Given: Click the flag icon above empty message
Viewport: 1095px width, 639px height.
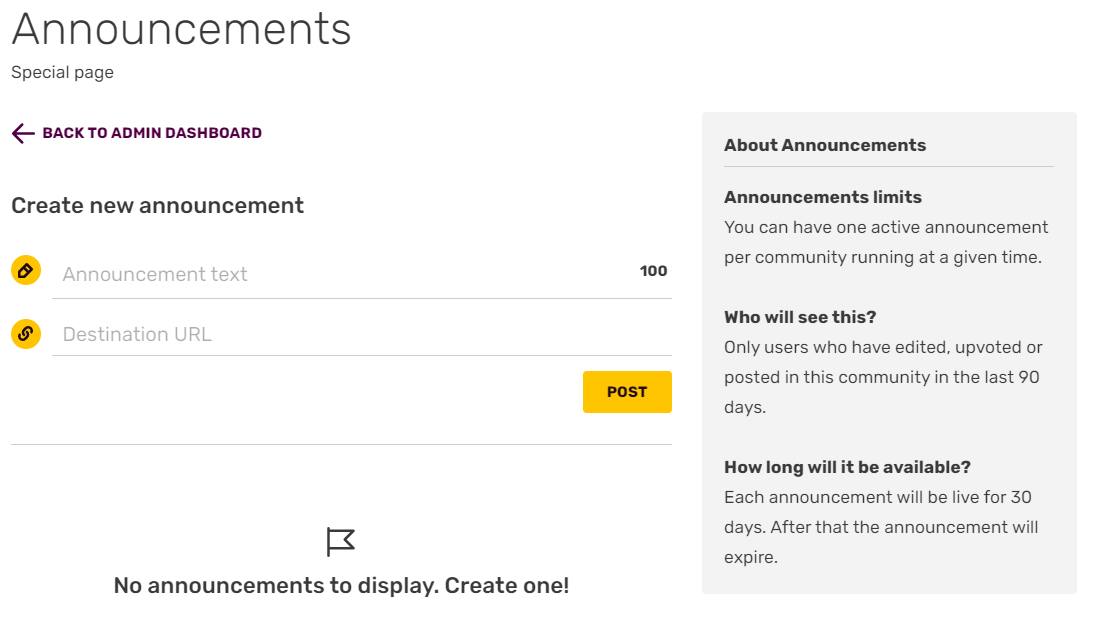Looking at the screenshot, I should click(x=341, y=542).
